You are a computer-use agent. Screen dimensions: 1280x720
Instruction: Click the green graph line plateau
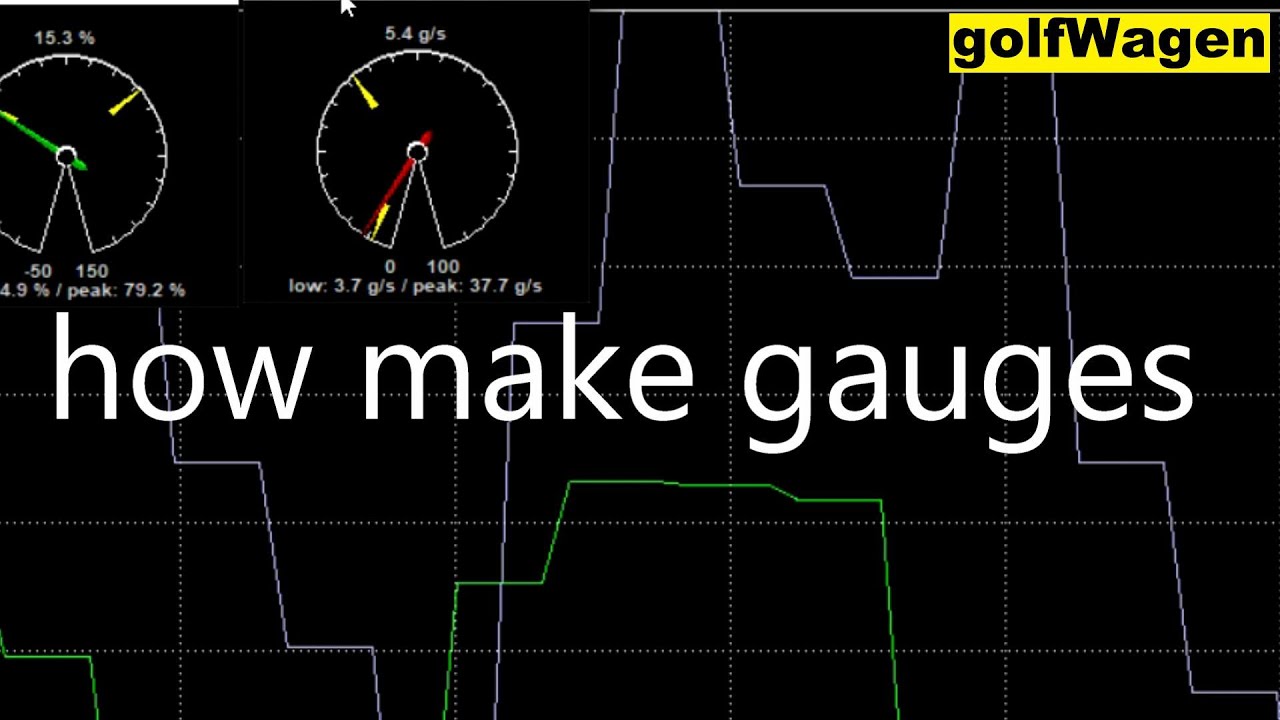pos(724,488)
